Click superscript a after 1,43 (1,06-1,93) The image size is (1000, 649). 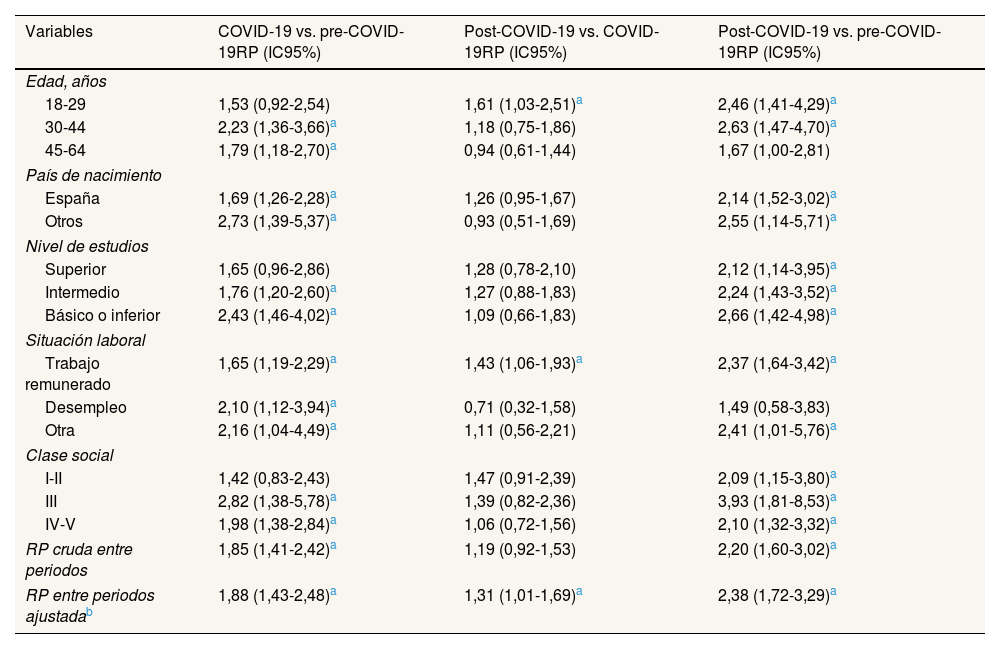coord(580,360)
